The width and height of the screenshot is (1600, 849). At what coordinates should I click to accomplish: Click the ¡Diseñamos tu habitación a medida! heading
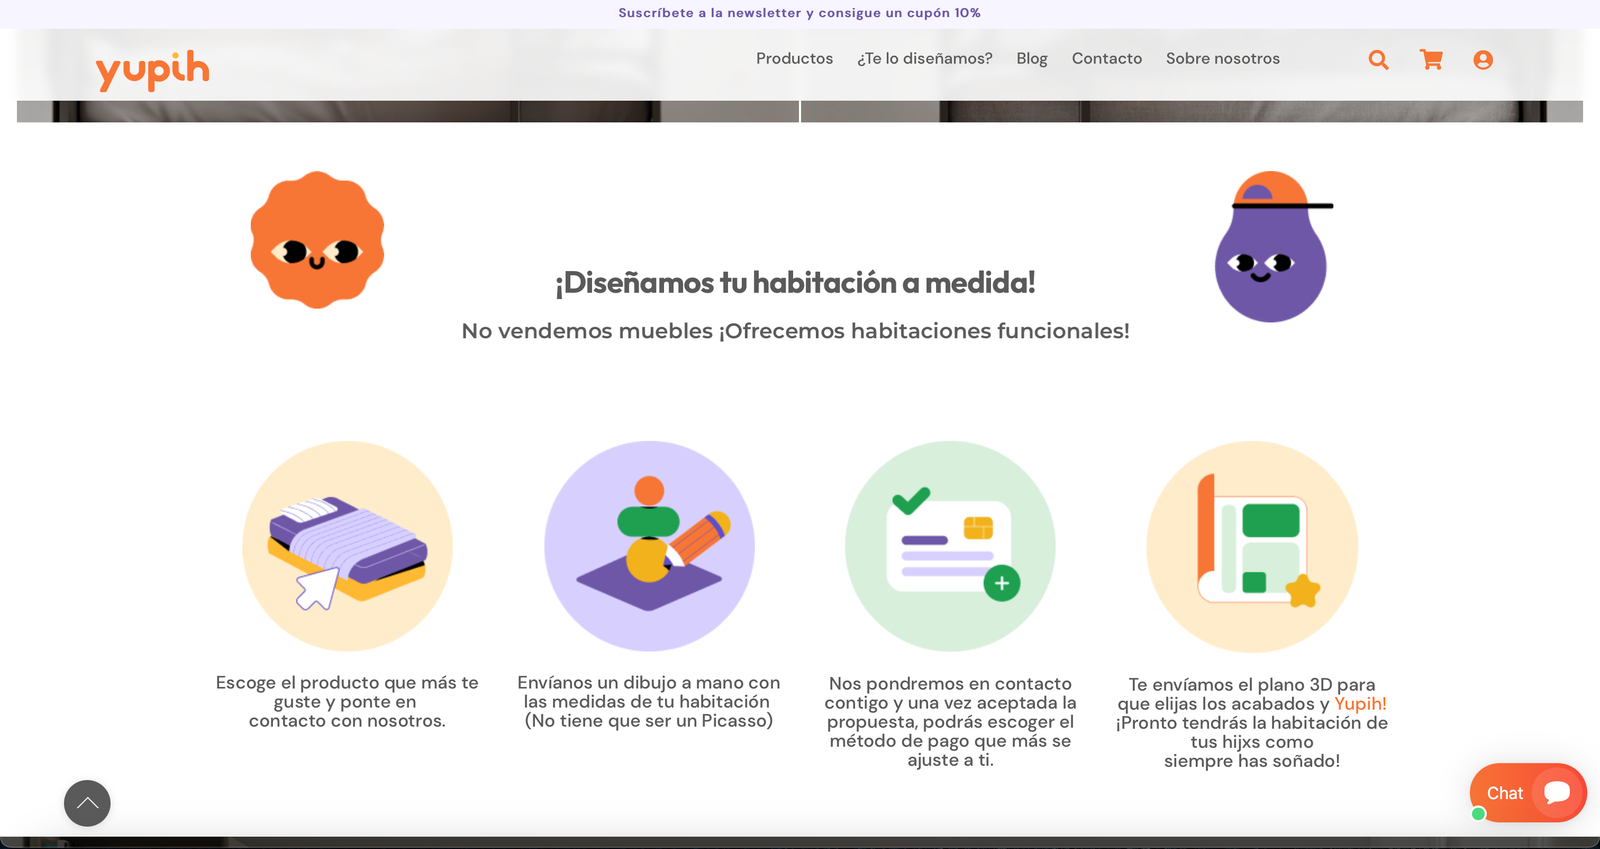click(795, 283)
